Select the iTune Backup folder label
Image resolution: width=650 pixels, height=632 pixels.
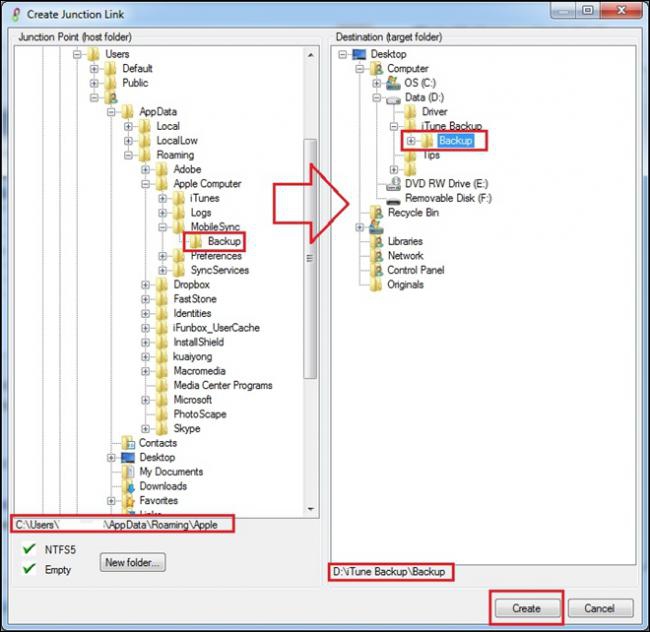pos(451,126)
